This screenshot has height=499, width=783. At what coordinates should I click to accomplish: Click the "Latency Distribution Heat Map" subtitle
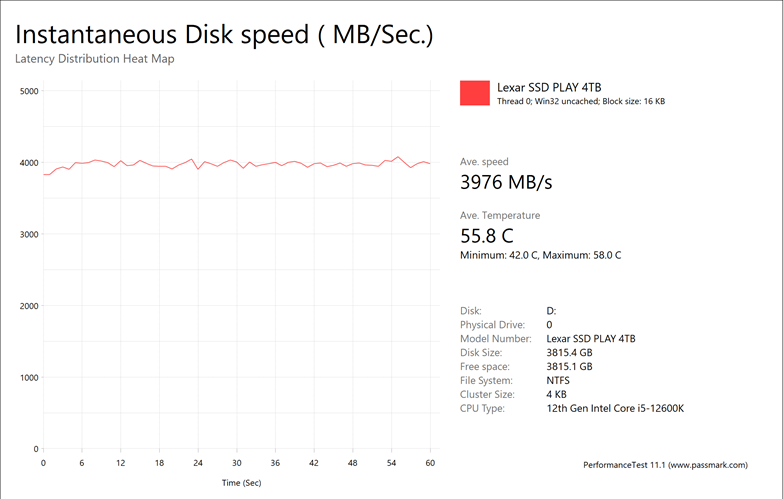(x=95, y=59)
